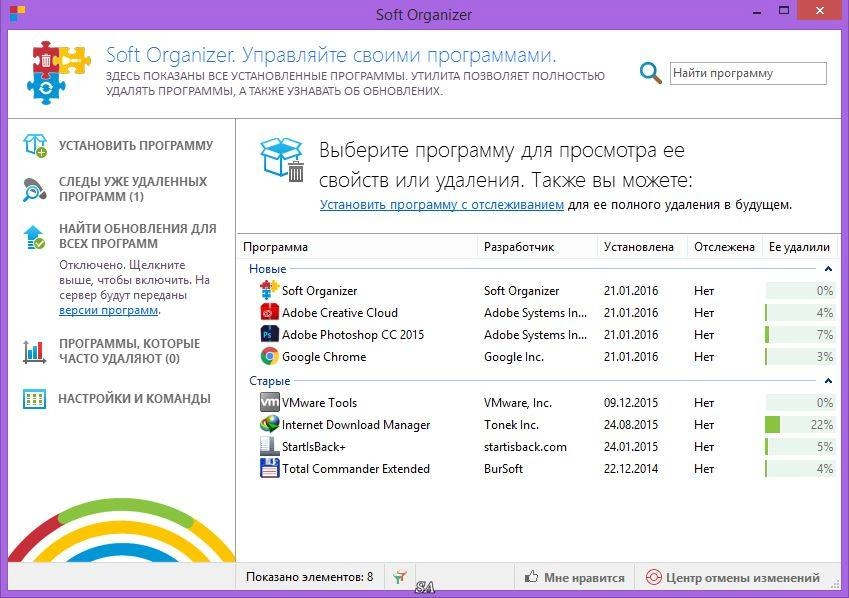
Task: Open УСТАНОВИТЬ ПРОГРАММУ
Action: pos(136,146)
